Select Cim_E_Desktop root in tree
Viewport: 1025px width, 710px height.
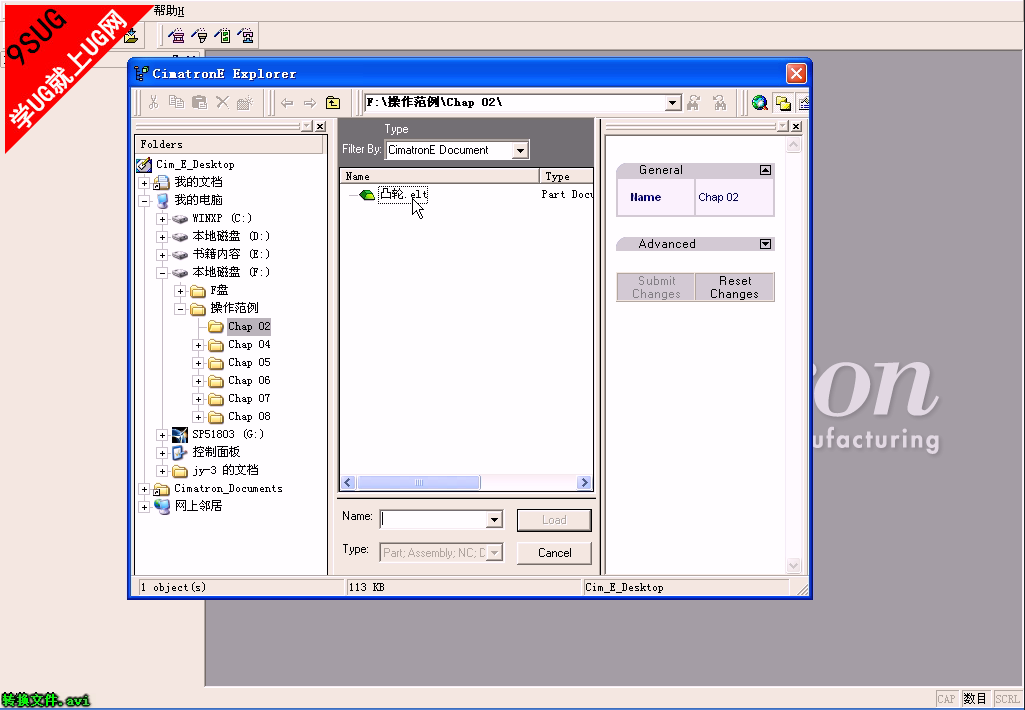tap(195, 165)
